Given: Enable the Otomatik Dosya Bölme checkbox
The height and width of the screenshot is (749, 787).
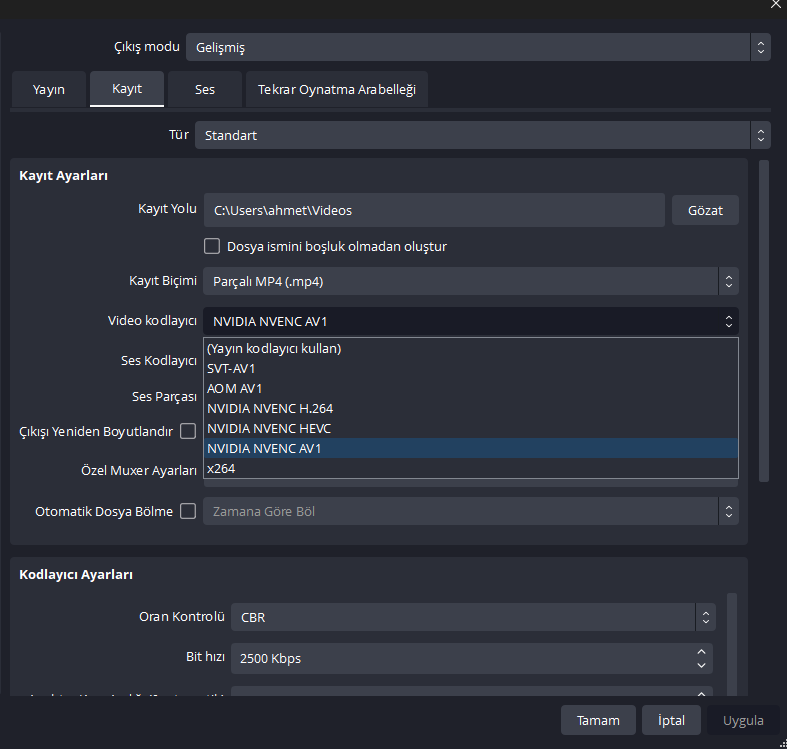Looking at the screenshot, I should [x=188, y=511].
